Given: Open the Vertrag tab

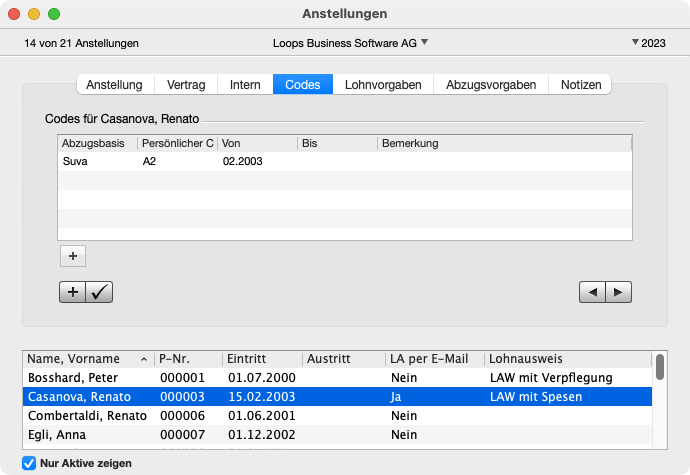Looking at the screenshot, I should [x=187, y=85].
